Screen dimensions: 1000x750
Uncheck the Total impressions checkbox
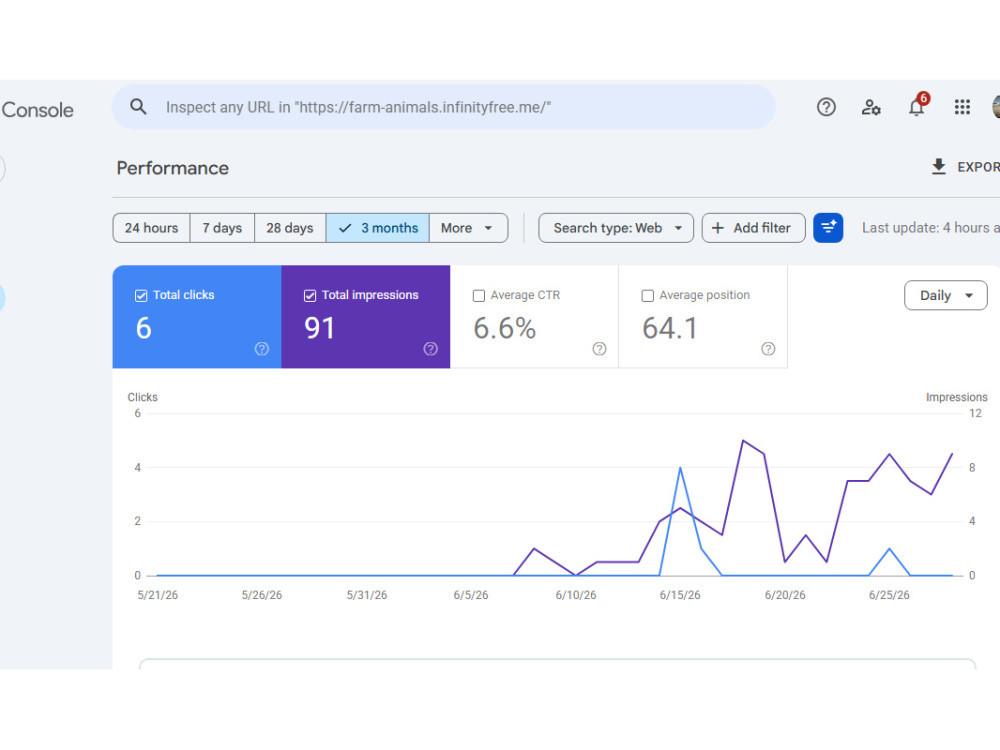[310, 295]
